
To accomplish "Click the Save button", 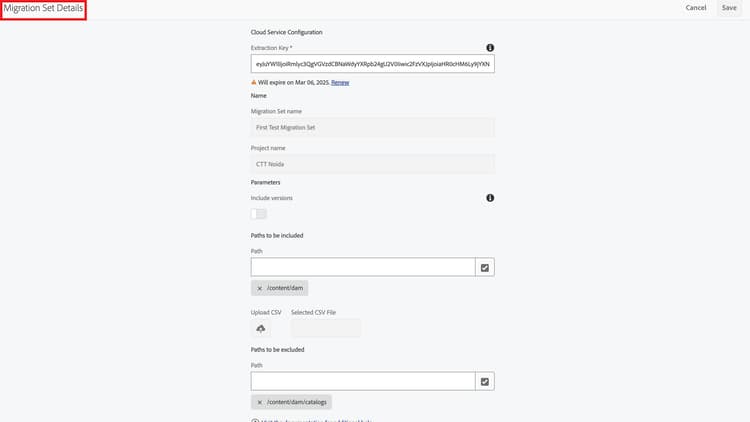I will 729,8.
